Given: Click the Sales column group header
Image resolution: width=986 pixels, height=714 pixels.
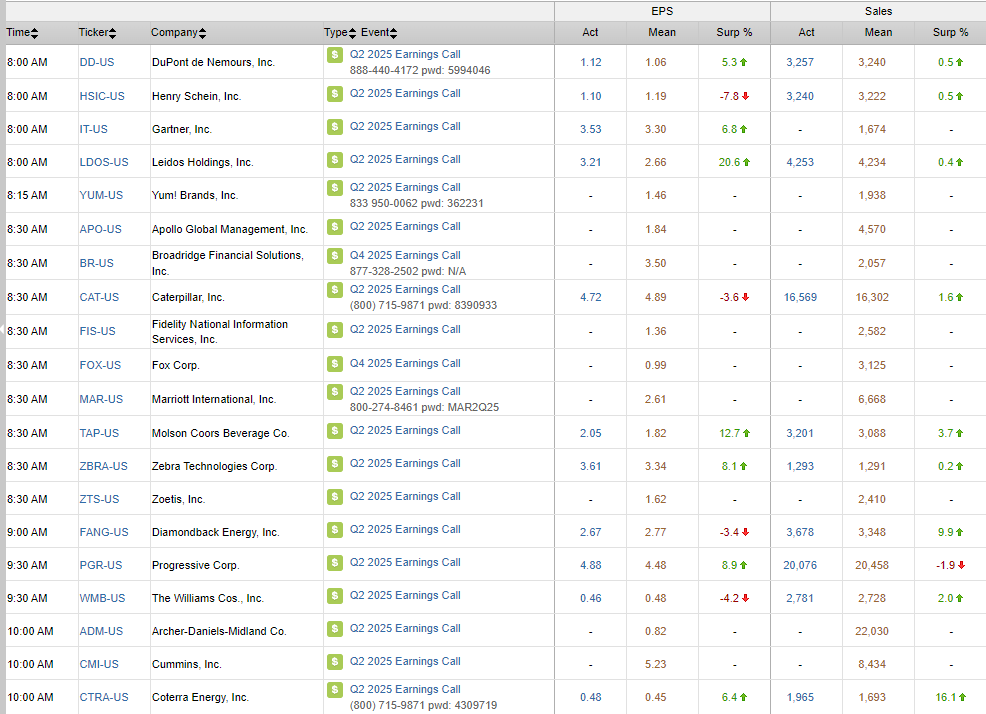Looking at the screenshot, I should [878, 11].
